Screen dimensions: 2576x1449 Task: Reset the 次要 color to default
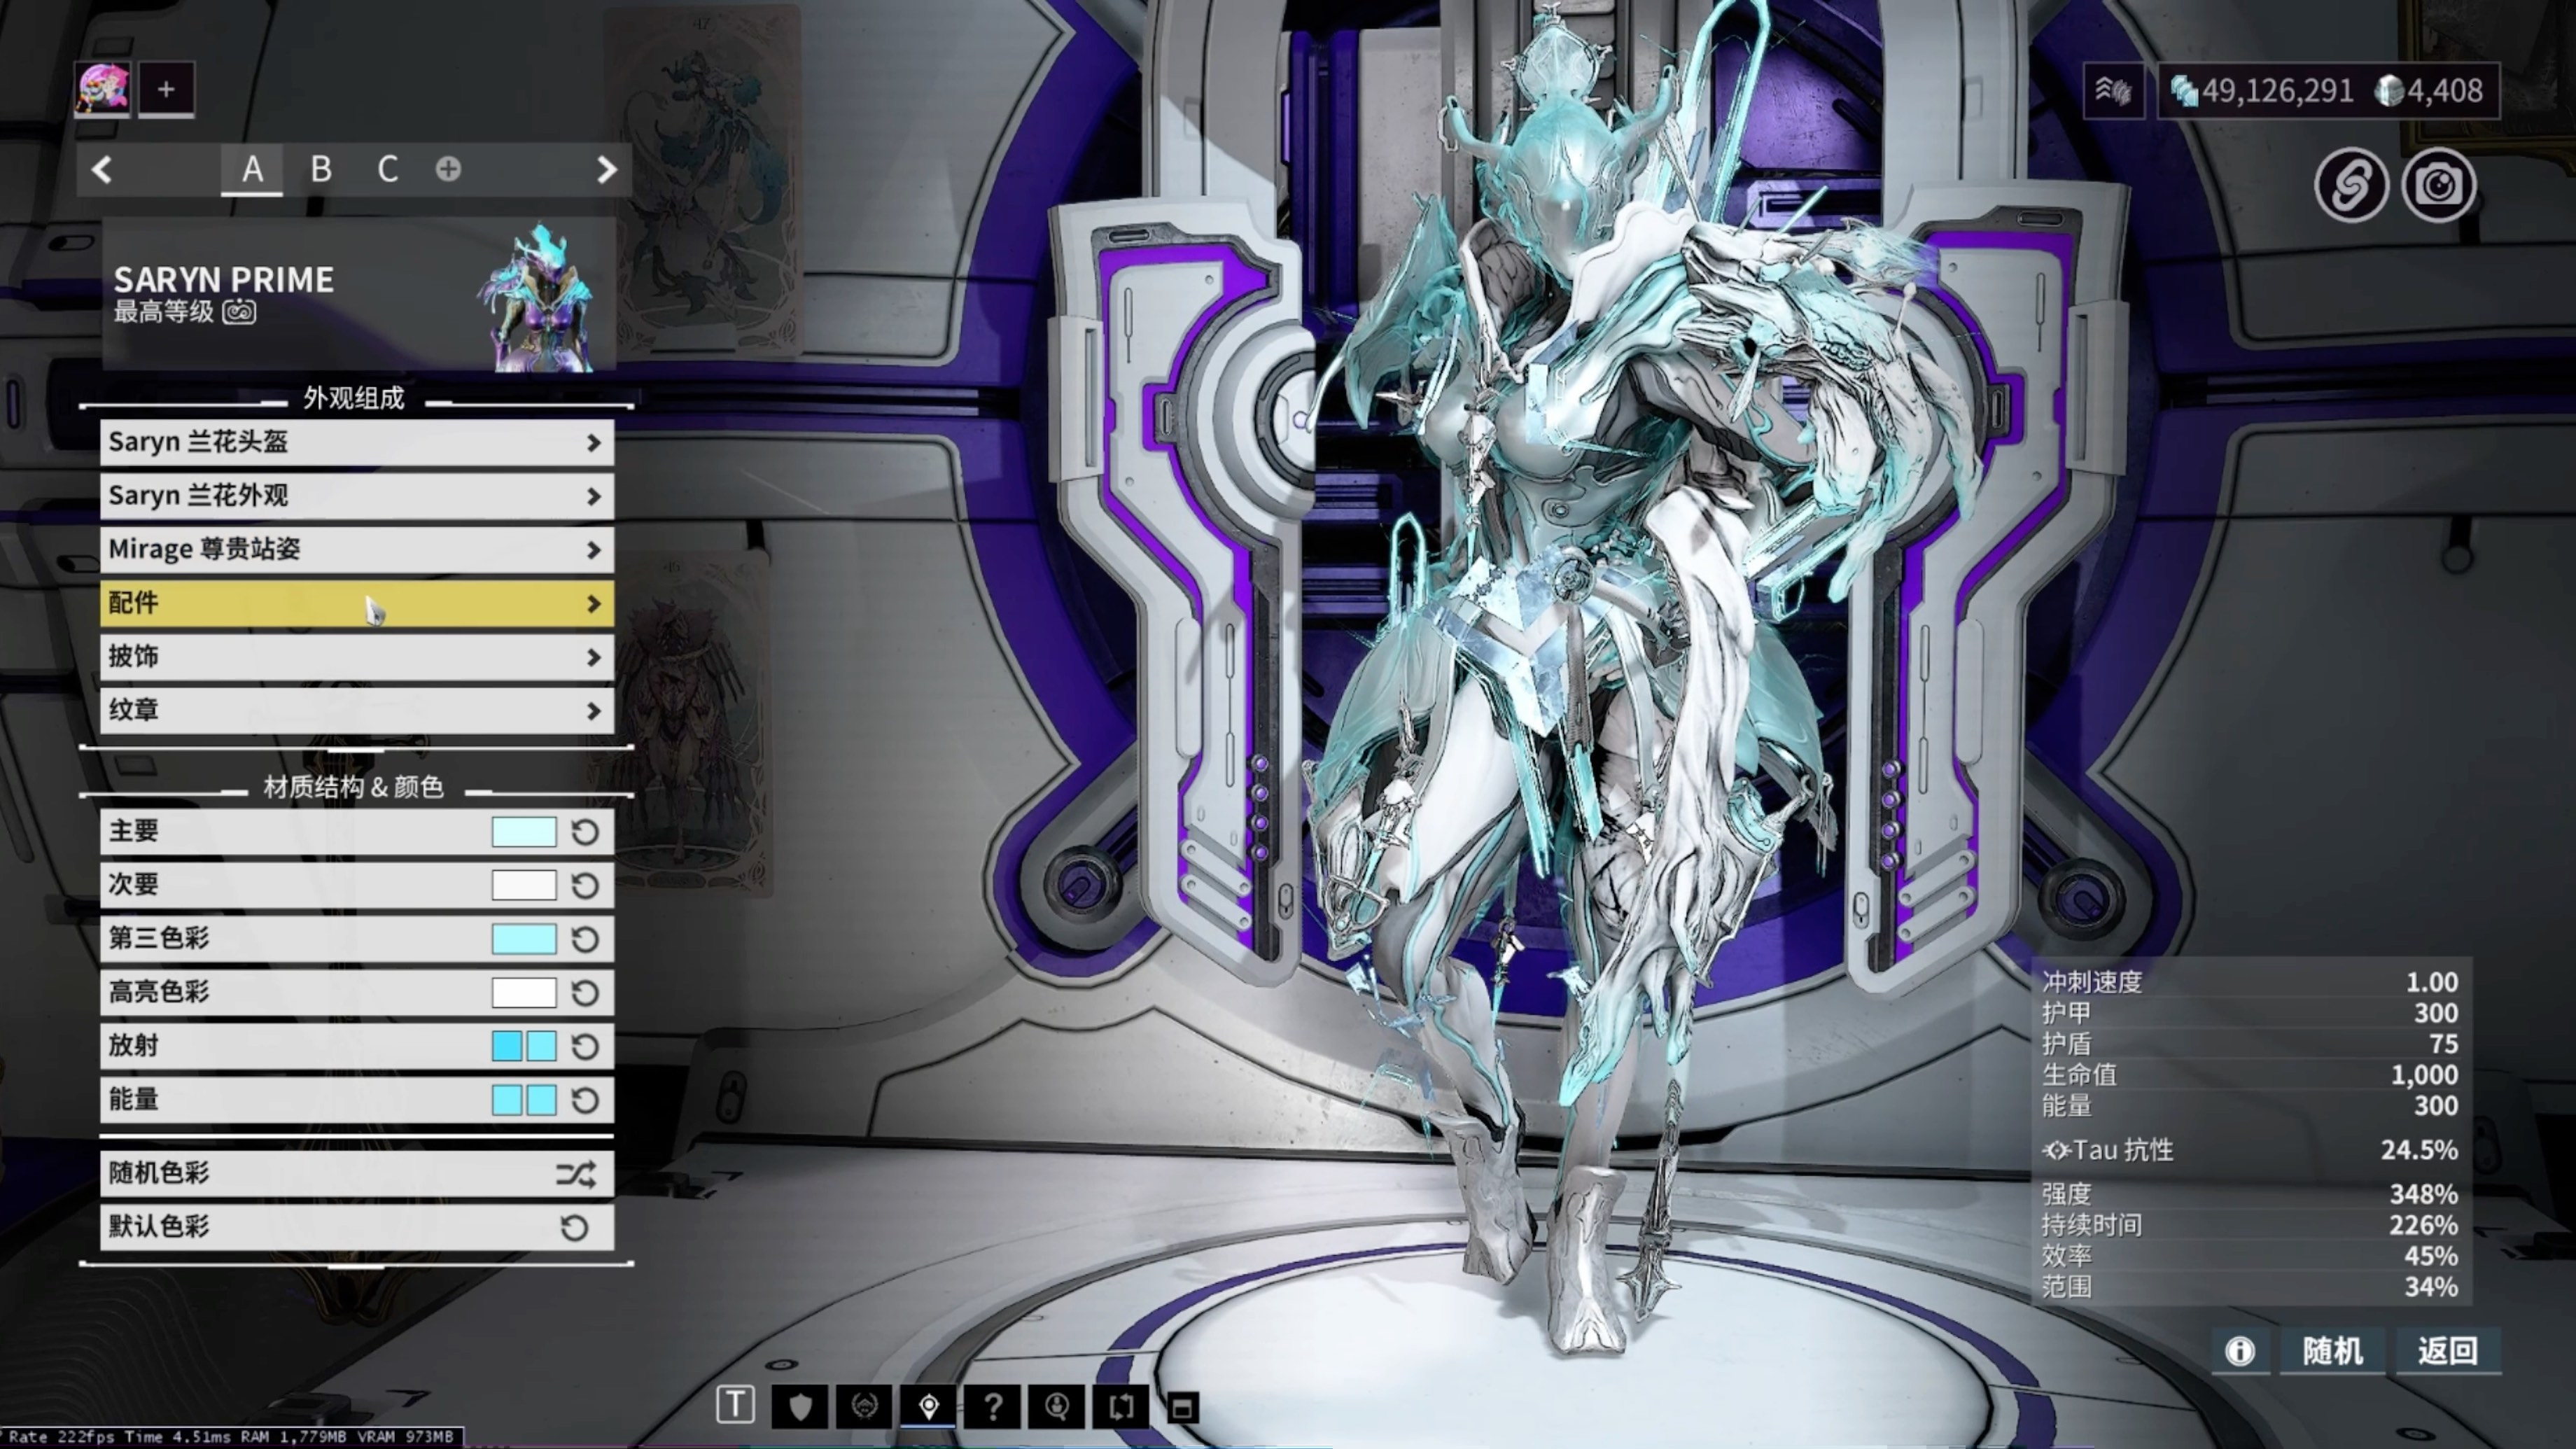(585, 885)
